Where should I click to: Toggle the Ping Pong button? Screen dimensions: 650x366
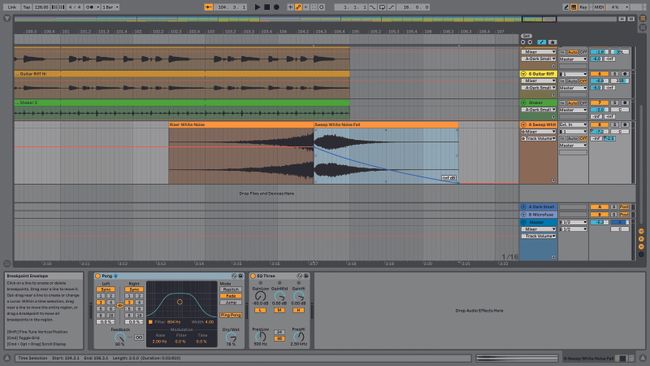pyautogui.click(x=230, y=315)
